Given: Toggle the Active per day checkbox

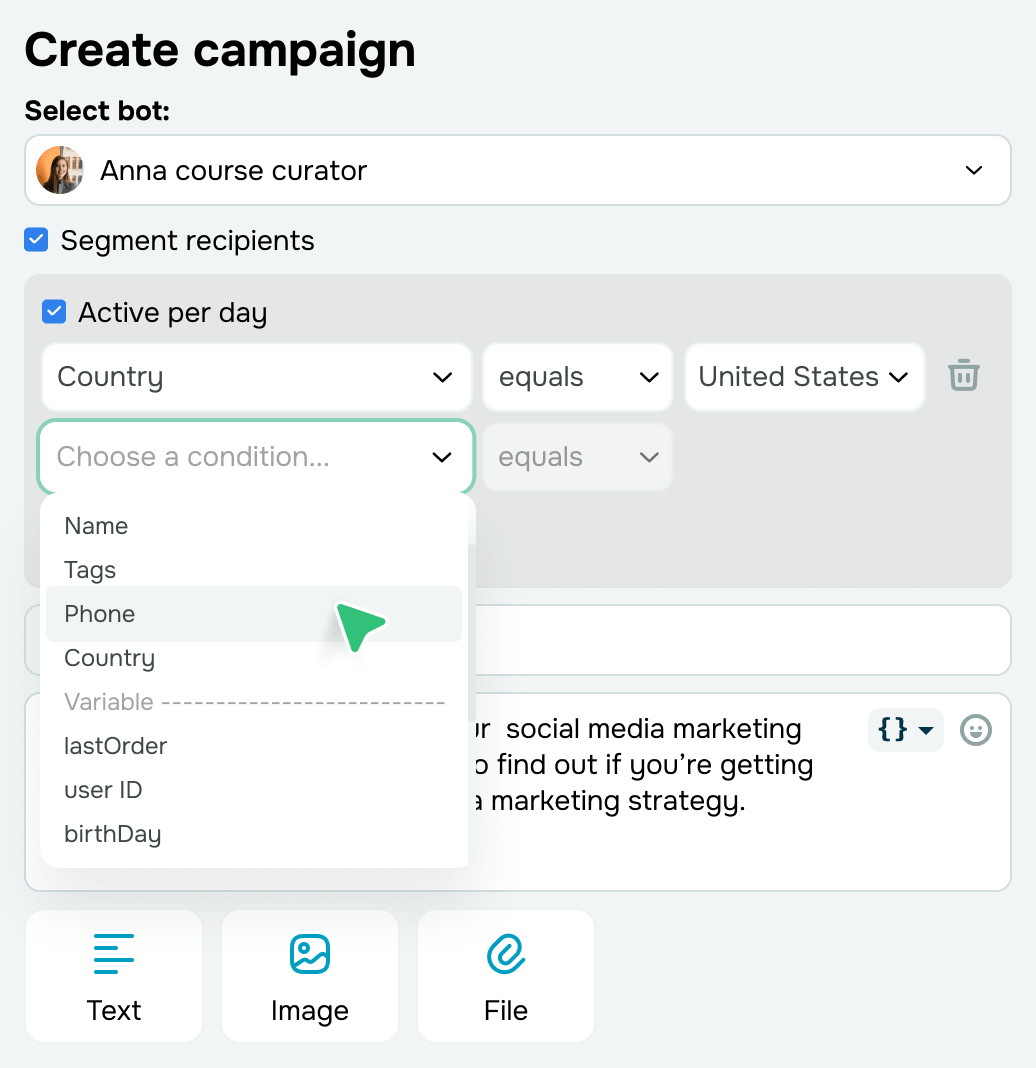Looking at the screenshot, I should pos(54,312).
